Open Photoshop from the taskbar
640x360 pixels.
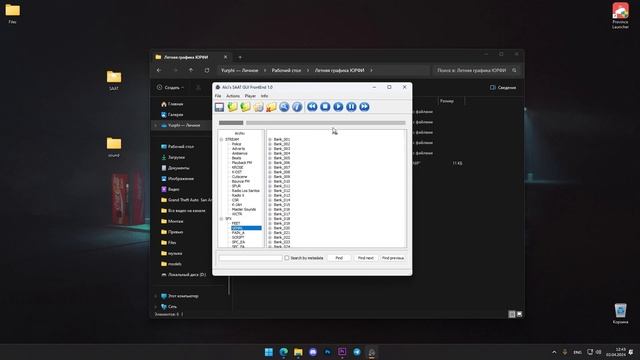[327, 352]
